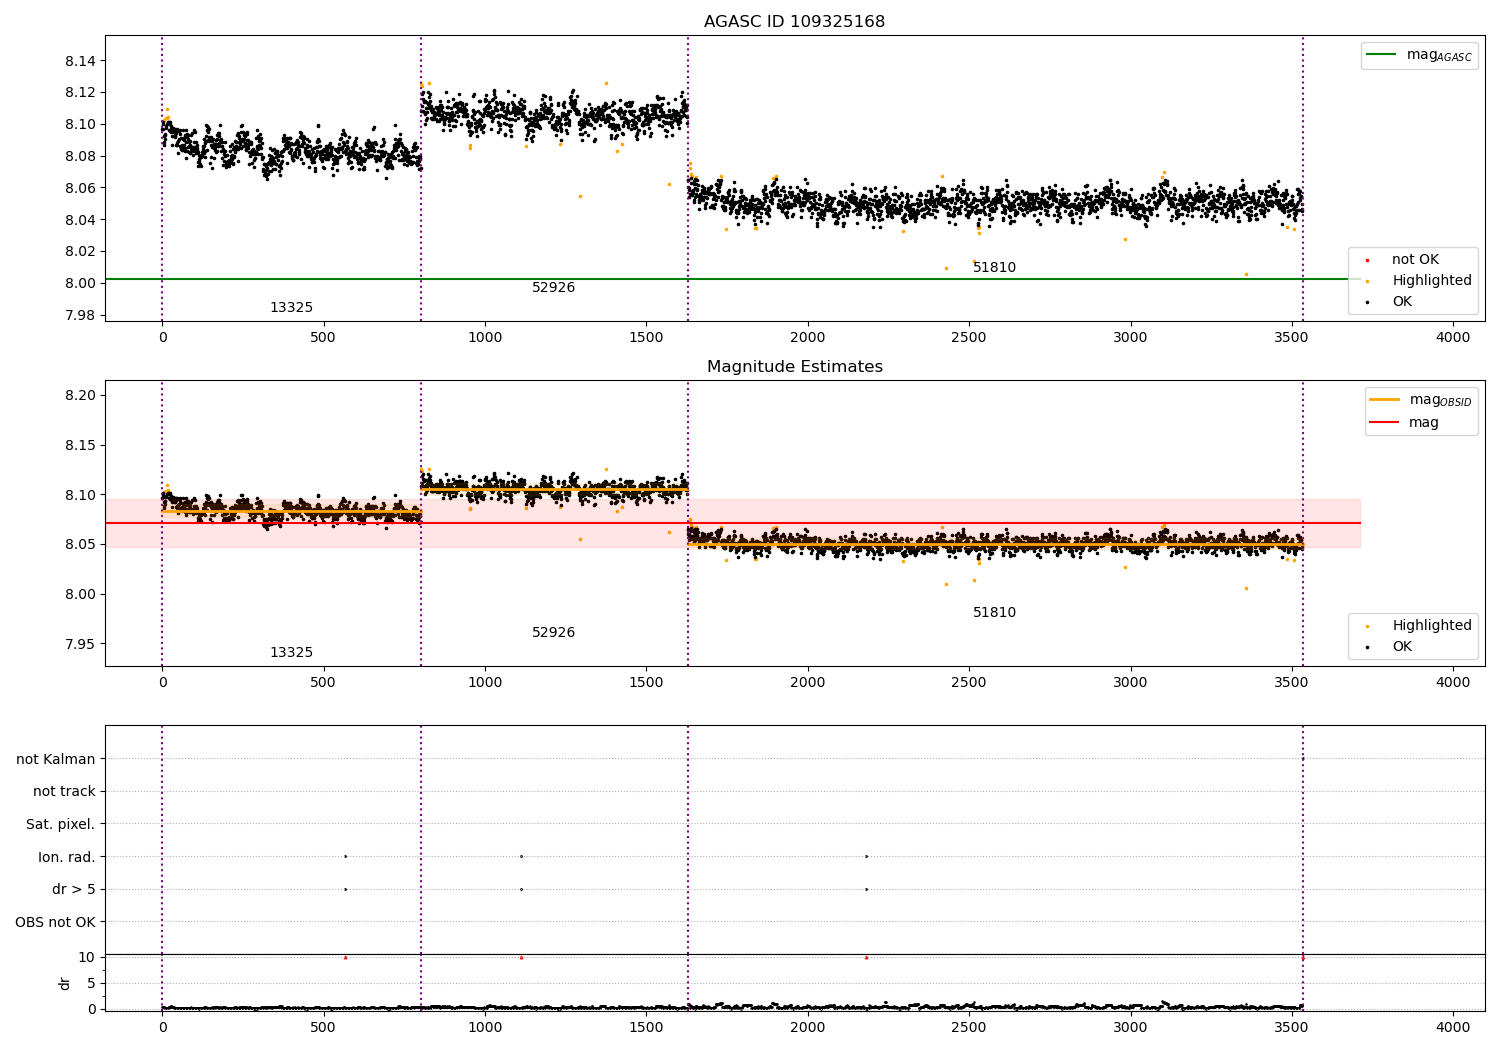Click "OK" in the Magnitude Estimates legend
This screenshot has width=1500, height=1050.
(1401, 646)
